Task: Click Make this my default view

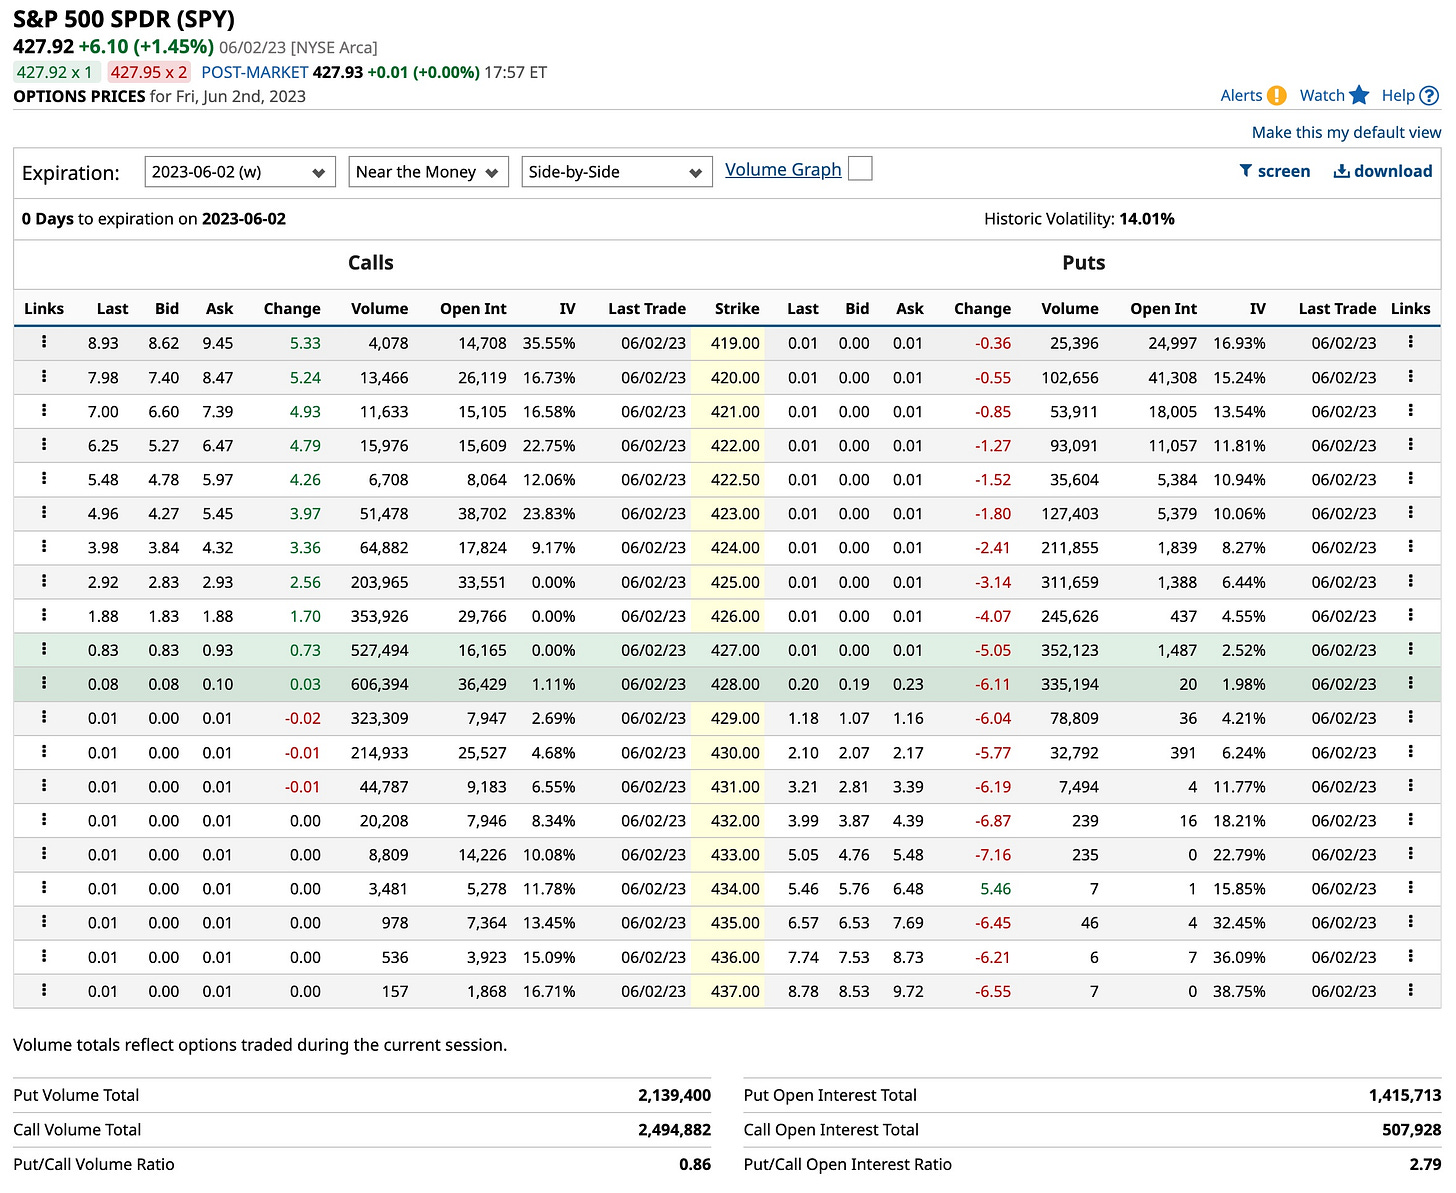Action: pyautogui.click(x=1346, y=132)
